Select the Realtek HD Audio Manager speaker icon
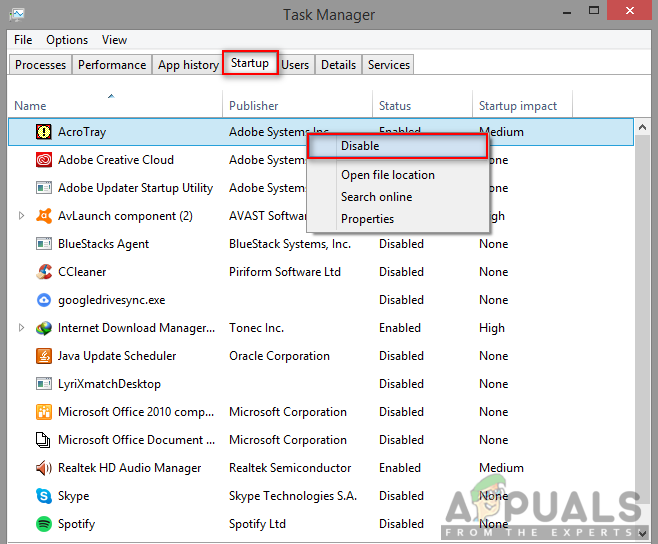658x544 pixels. tap(43, 468)
